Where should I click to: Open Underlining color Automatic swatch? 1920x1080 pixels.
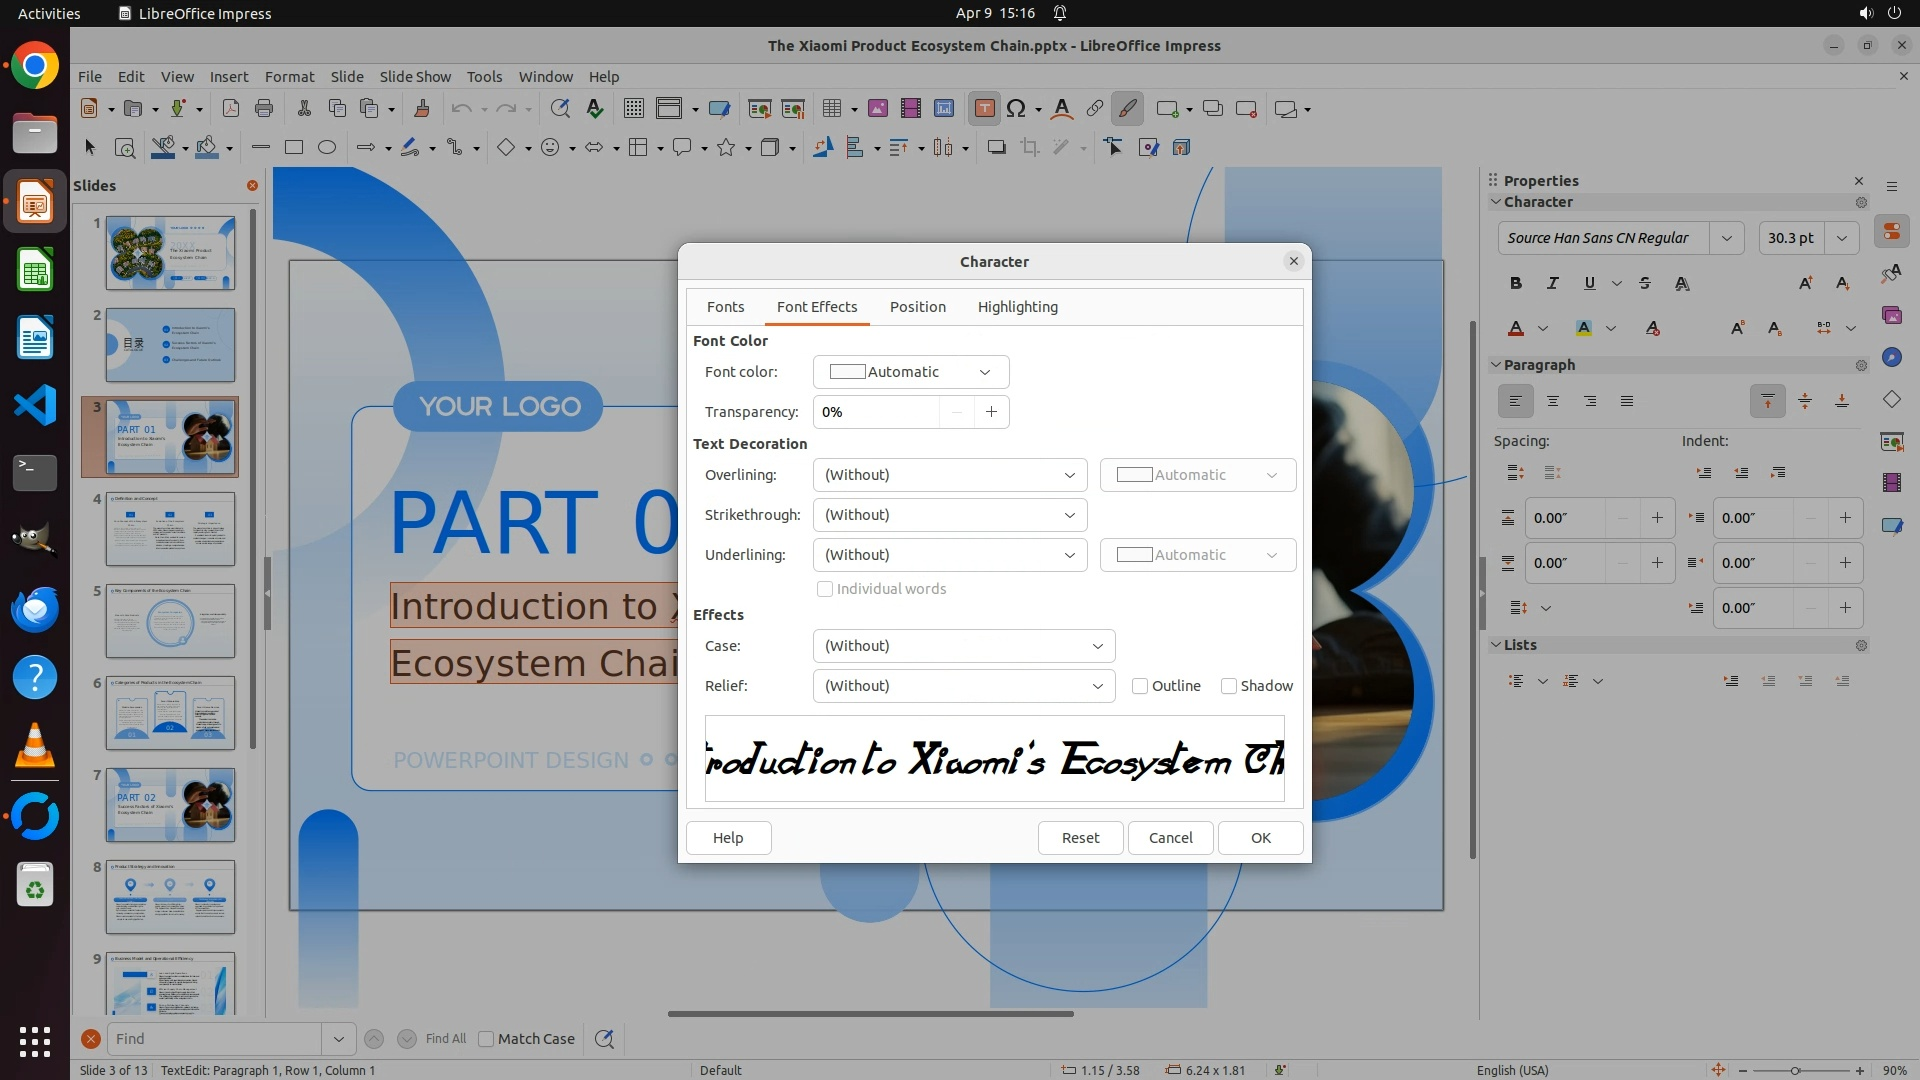1197,555
